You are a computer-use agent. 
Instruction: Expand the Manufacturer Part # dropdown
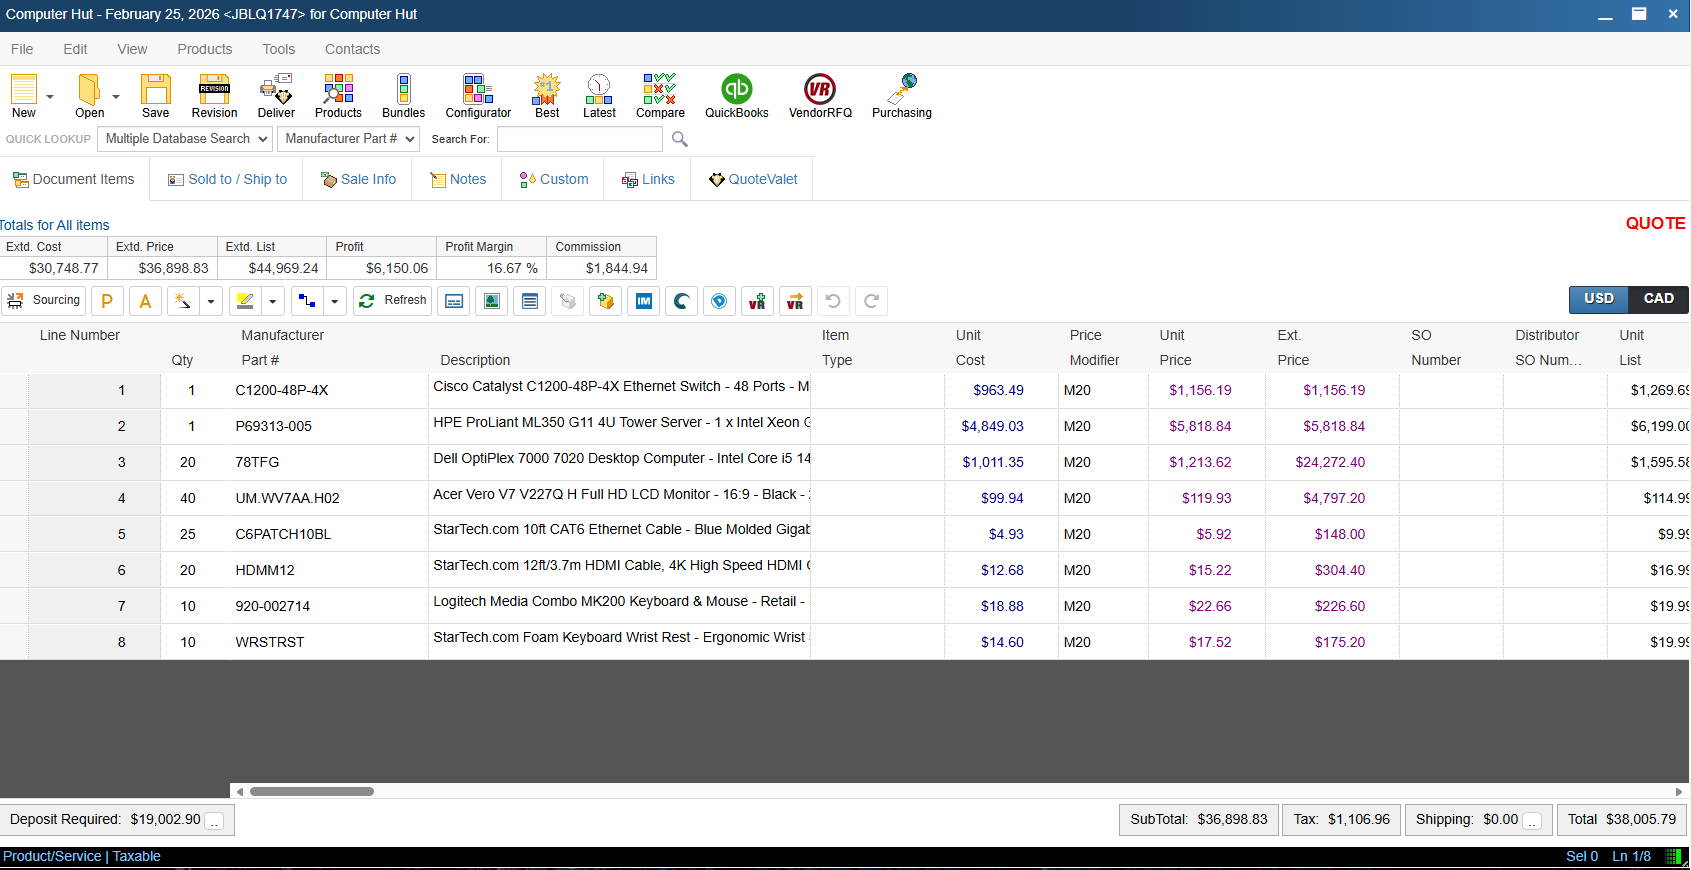[x=348, y=139]
